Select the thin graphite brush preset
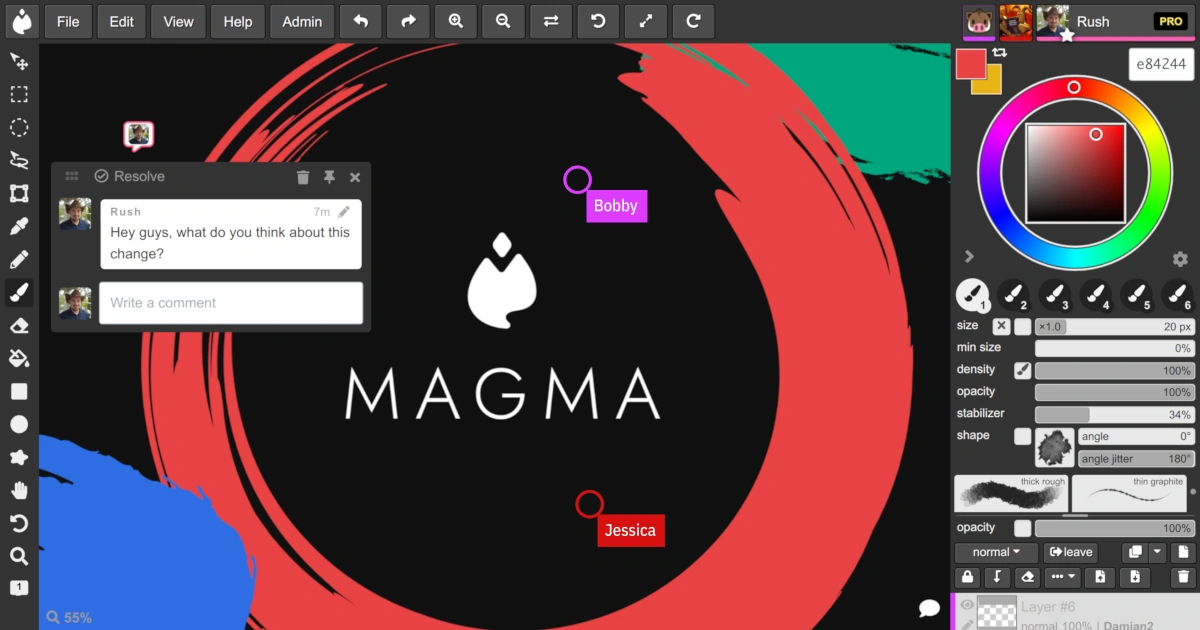The width and height of the screenshot is (1200, 630). point(1129,491)
